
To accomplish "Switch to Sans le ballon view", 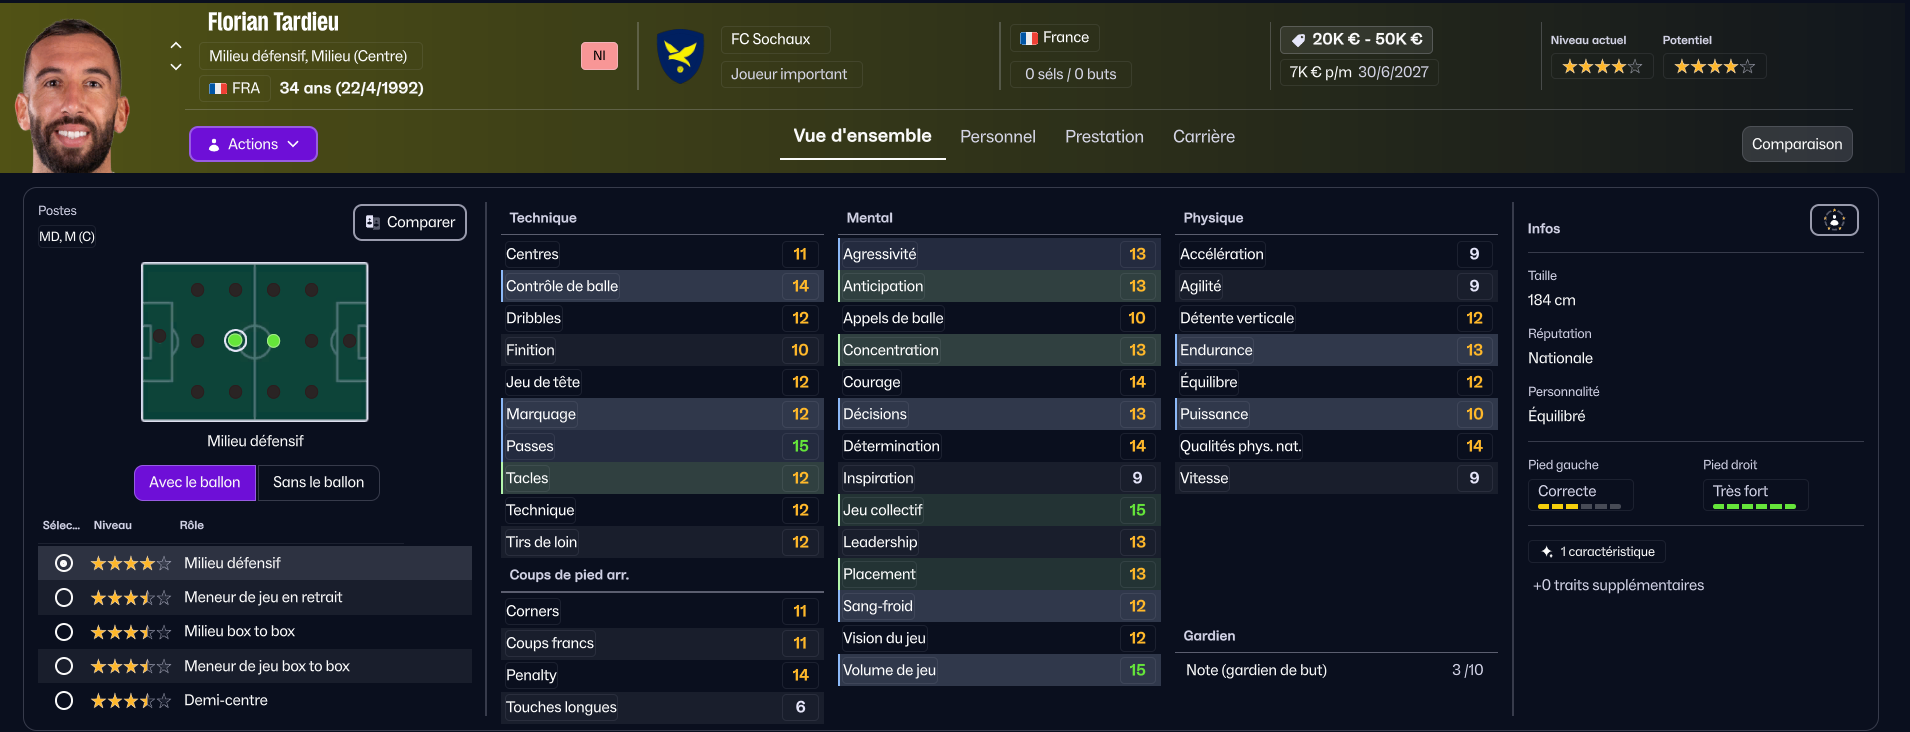I will coord(318,482).
